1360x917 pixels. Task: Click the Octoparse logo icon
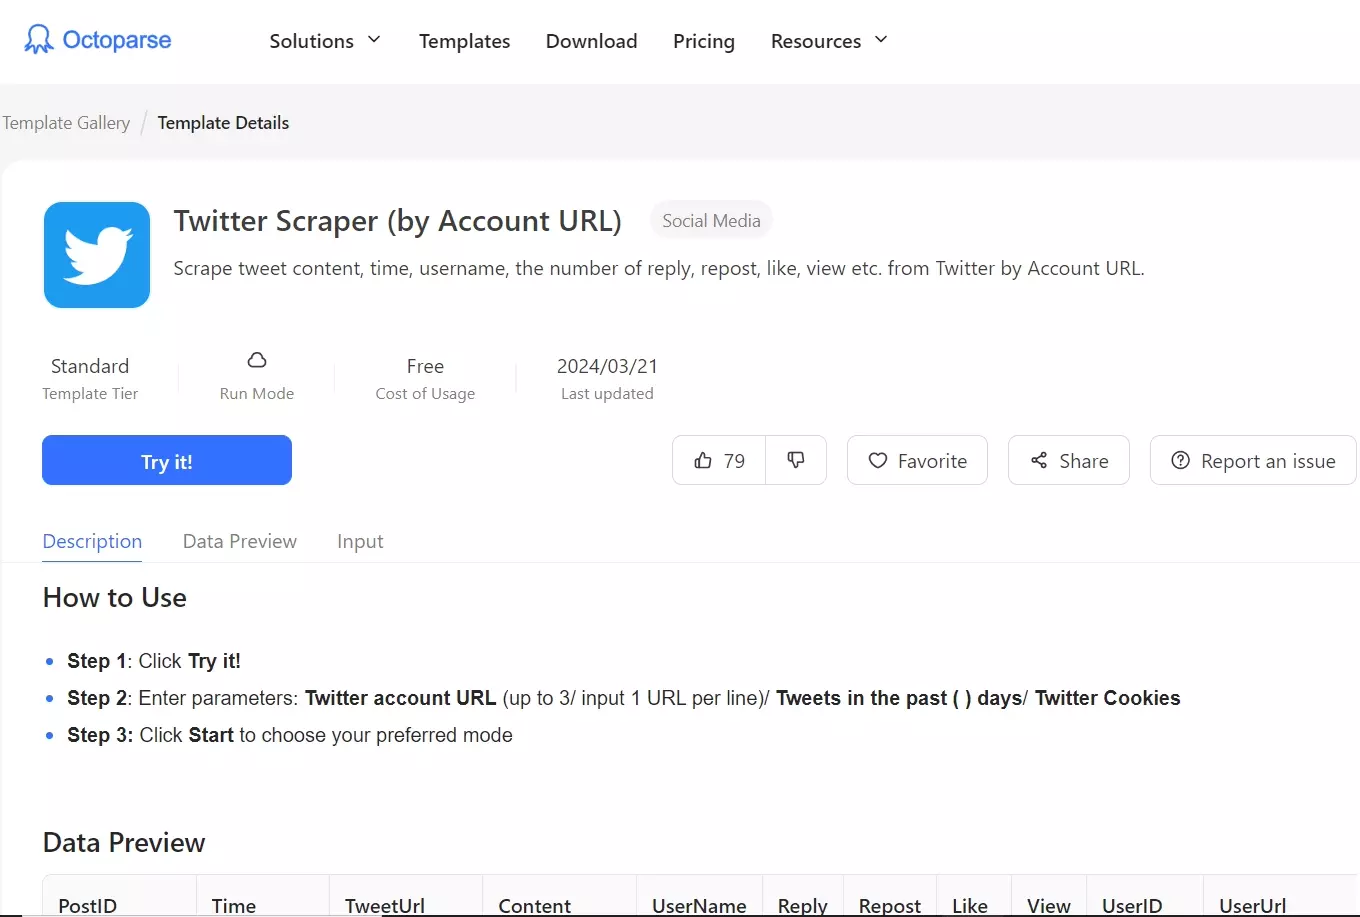point(39,40)
